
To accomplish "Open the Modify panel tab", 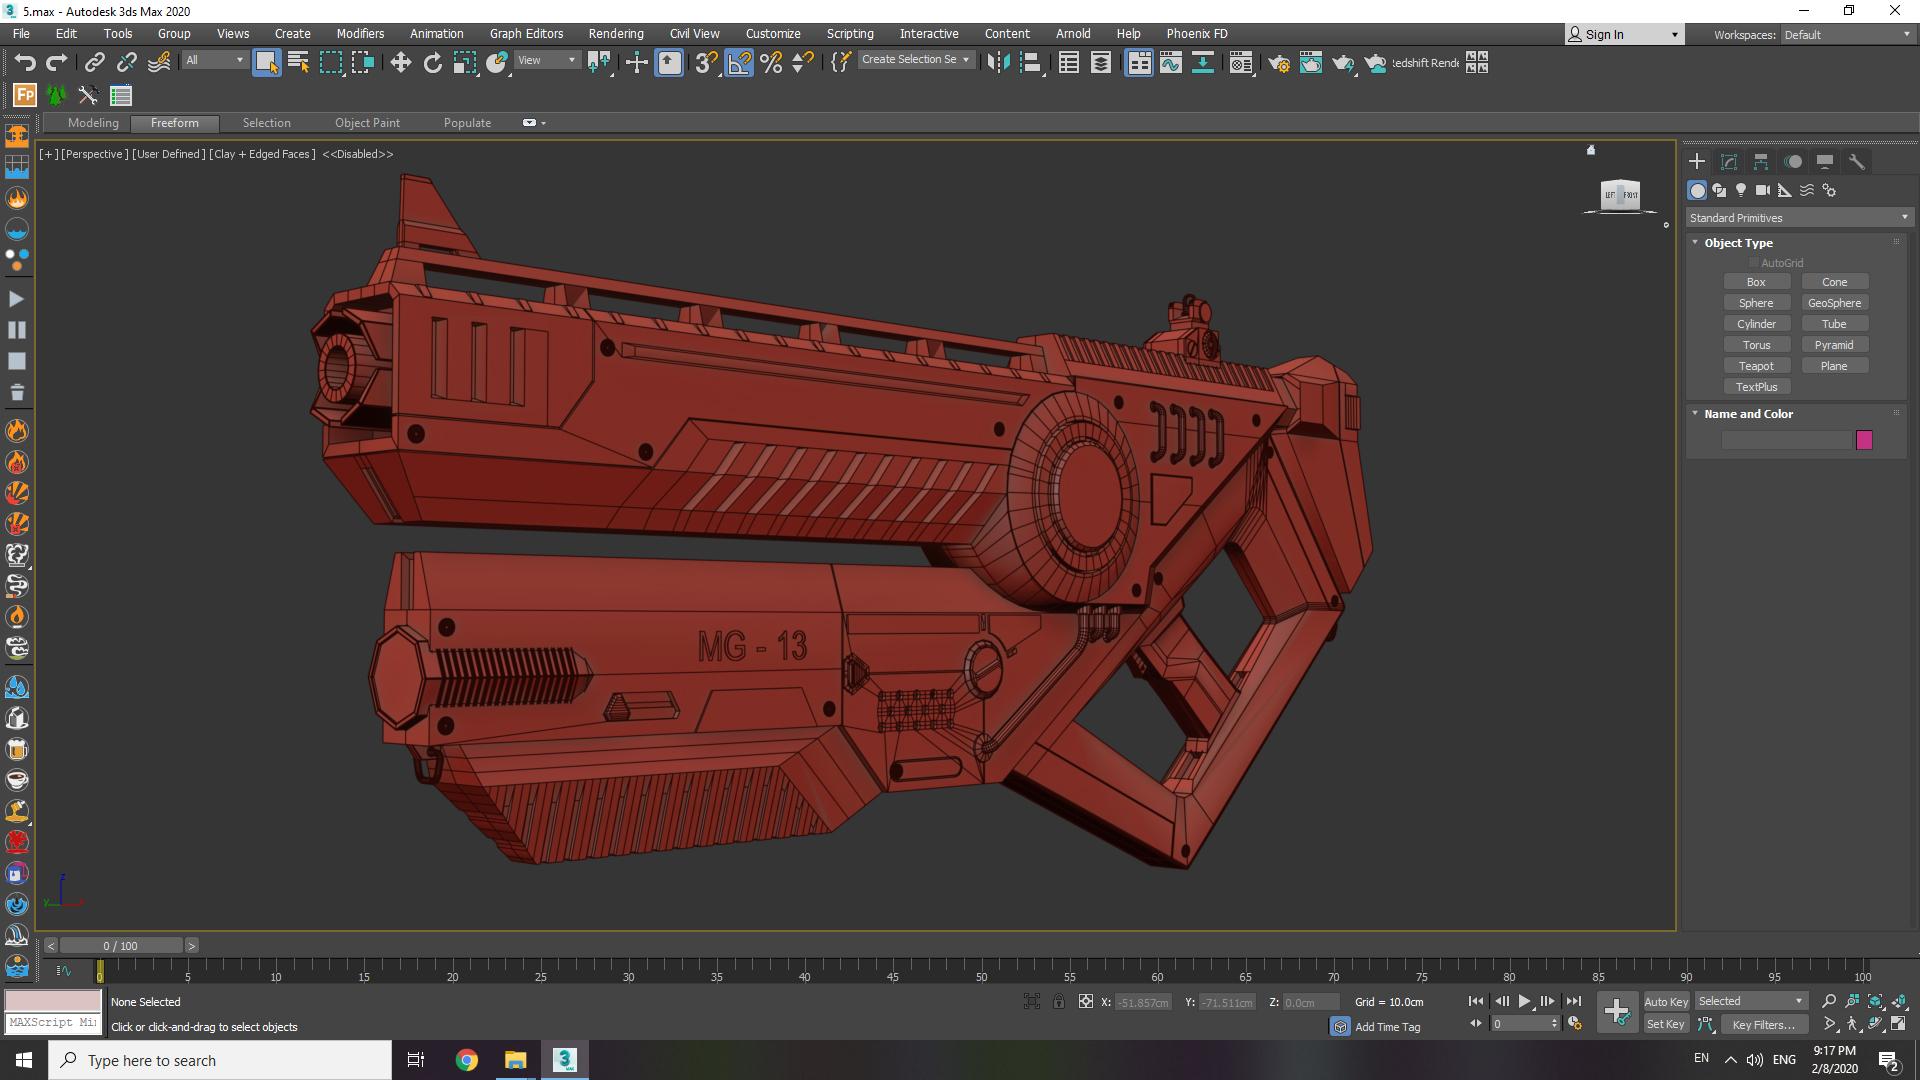I will [x=1729, y=161].
